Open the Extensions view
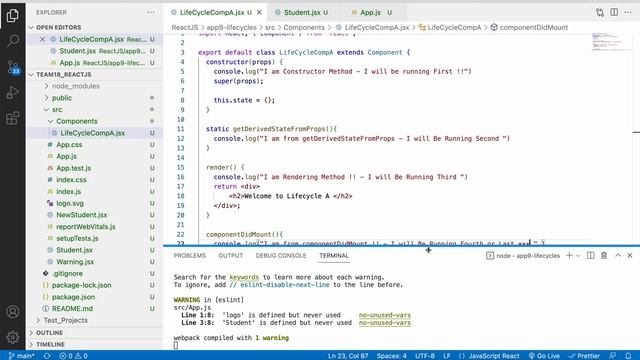 coord(13,118)
